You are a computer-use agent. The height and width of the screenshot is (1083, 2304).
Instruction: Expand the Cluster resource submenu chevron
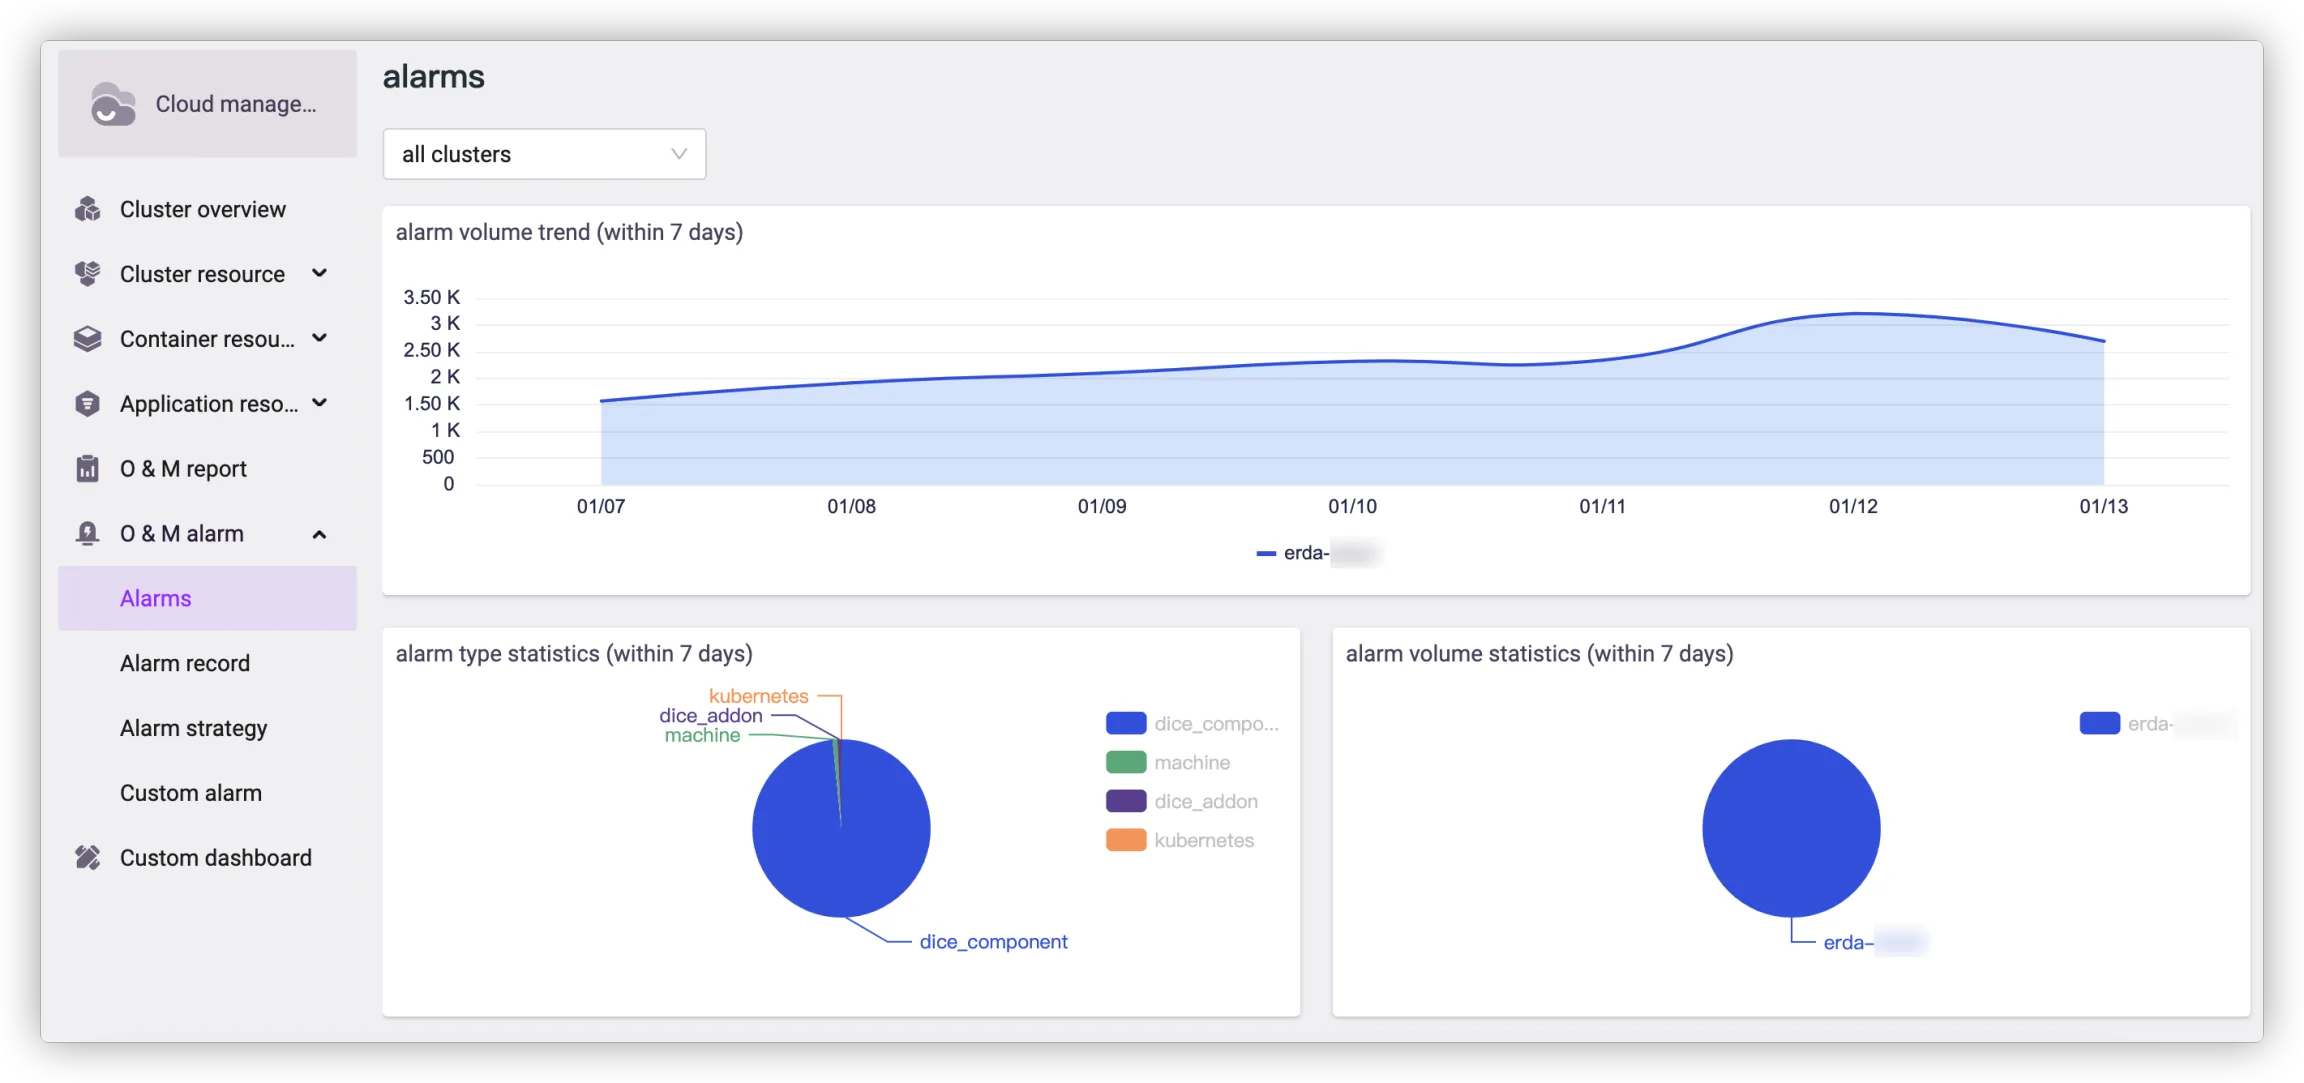click(319, 273)
